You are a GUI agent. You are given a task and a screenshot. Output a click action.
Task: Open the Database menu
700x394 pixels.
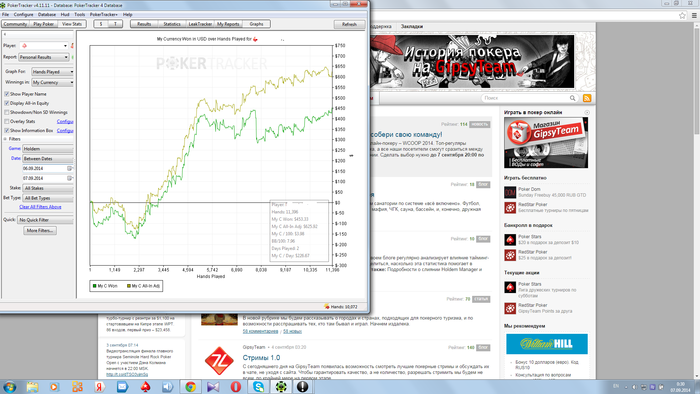[x=47, y=14]
